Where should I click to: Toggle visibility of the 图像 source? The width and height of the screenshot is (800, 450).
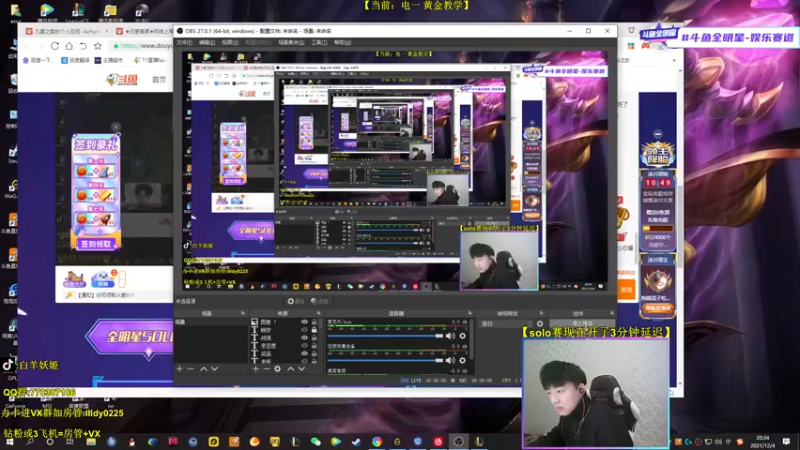(x=304, y=322)
